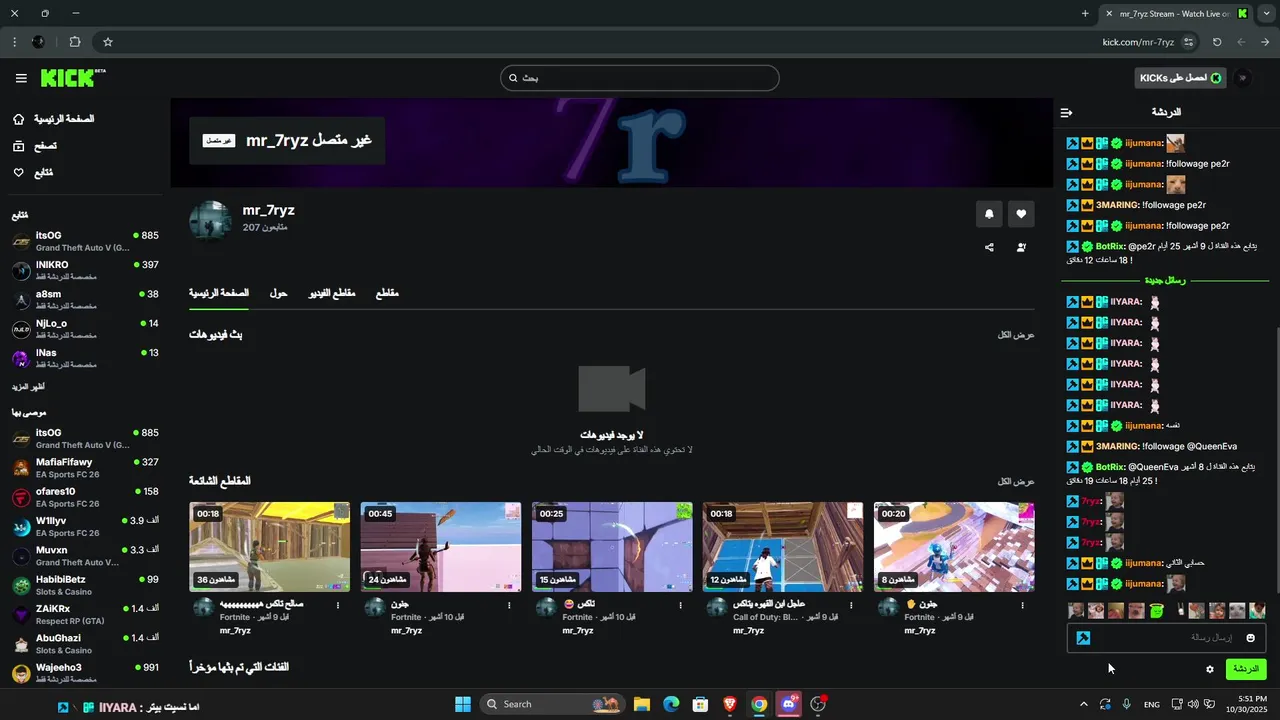The image size is (1280, 720).
Task: Open site info icon beside kick.com URL
Action: (1188, 42)
